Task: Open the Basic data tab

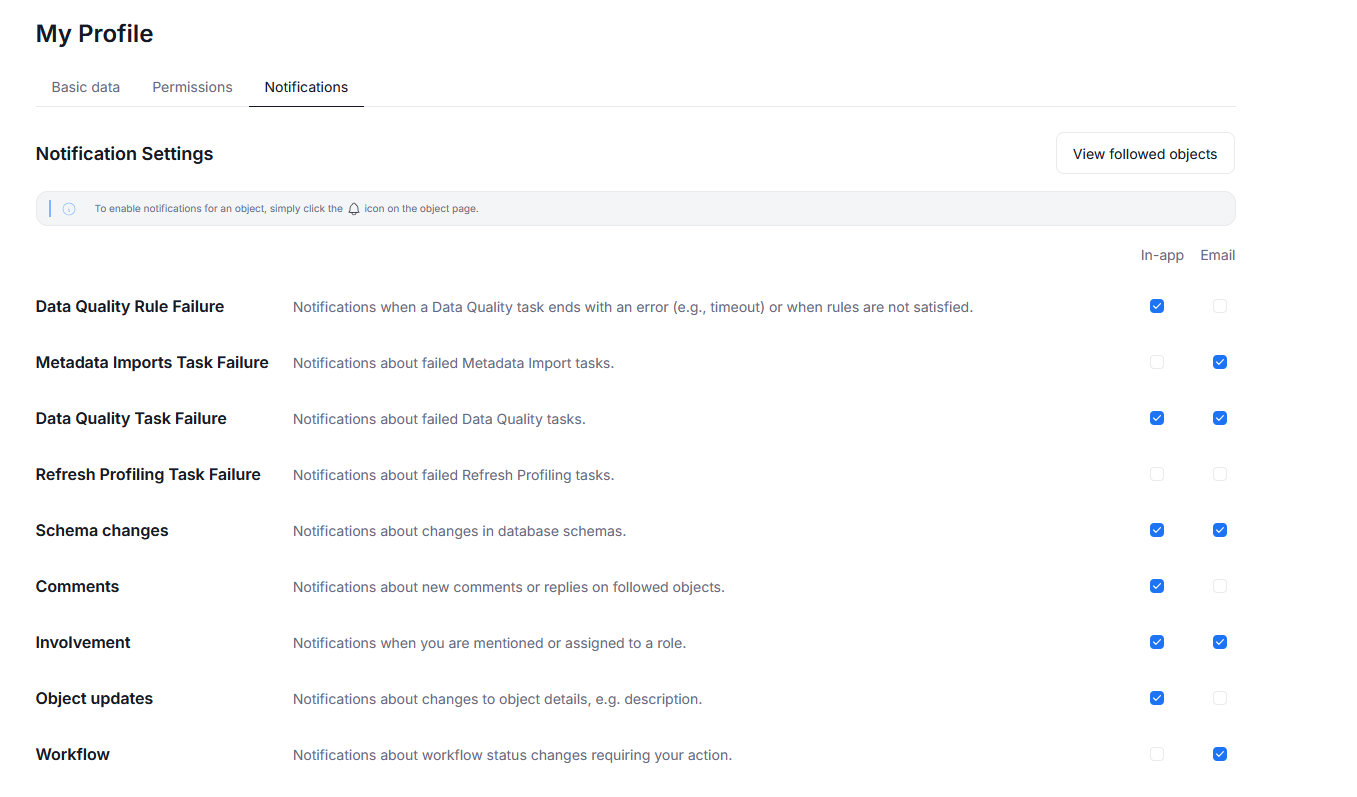Action: click(x=86, y=87)
